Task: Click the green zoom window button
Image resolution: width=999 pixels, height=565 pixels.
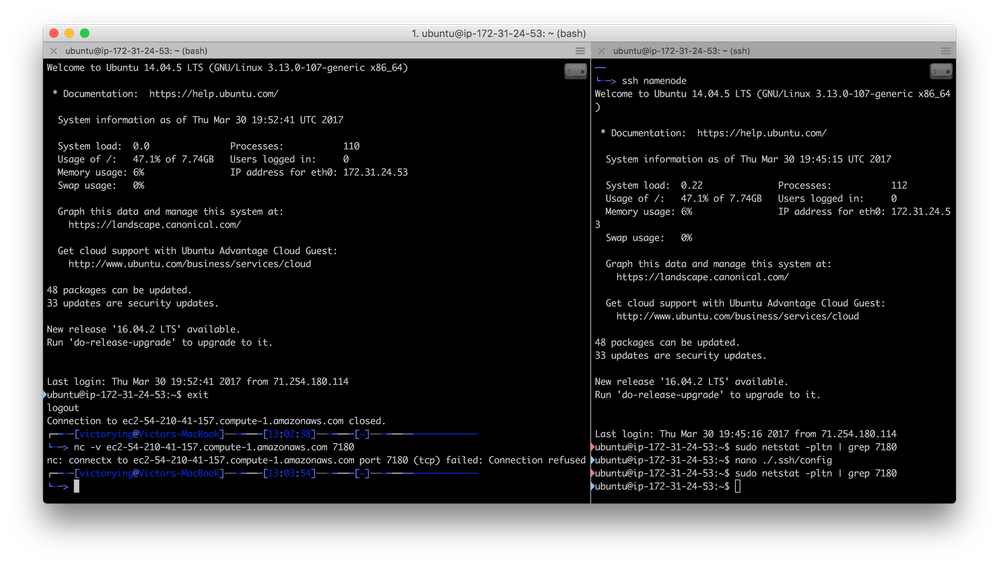Action: pyautogui.click(x=85, y=33)
